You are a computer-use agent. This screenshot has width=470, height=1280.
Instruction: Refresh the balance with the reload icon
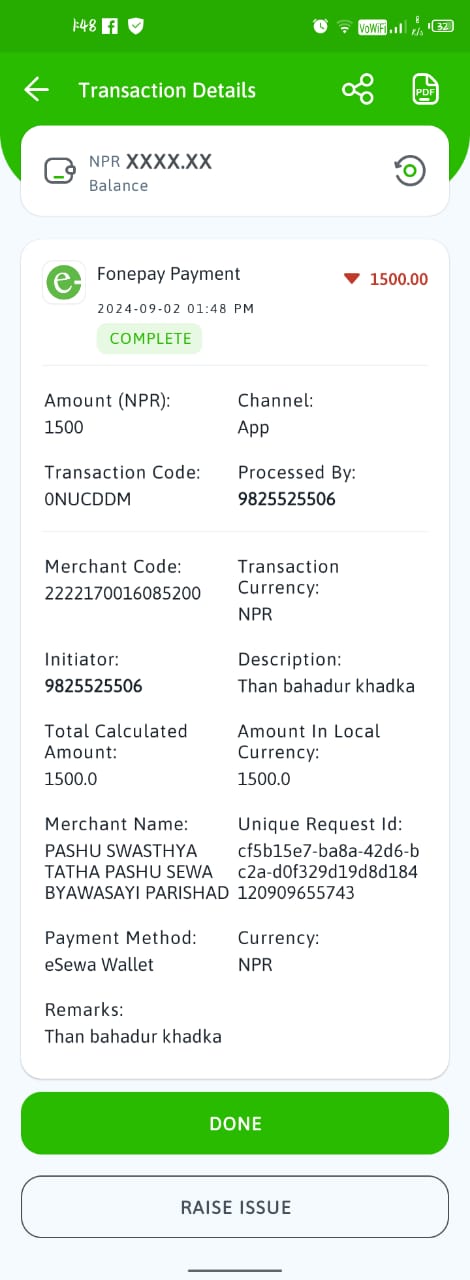[x=410, y=171]
